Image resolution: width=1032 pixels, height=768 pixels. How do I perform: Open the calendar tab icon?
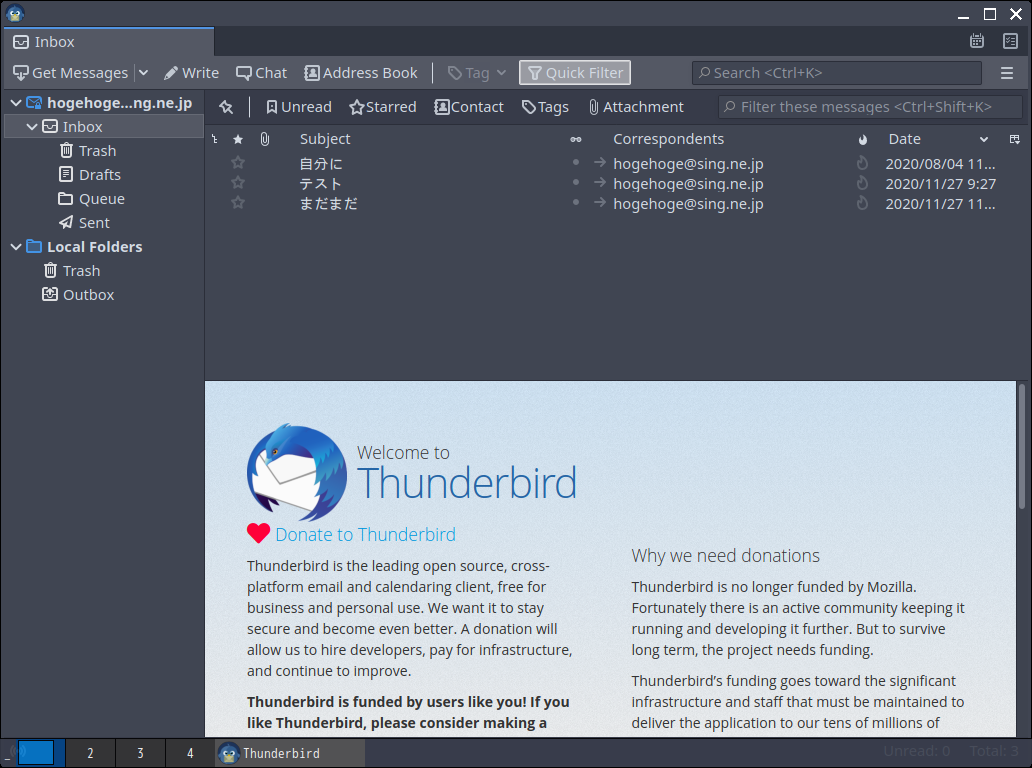(977, 41)
